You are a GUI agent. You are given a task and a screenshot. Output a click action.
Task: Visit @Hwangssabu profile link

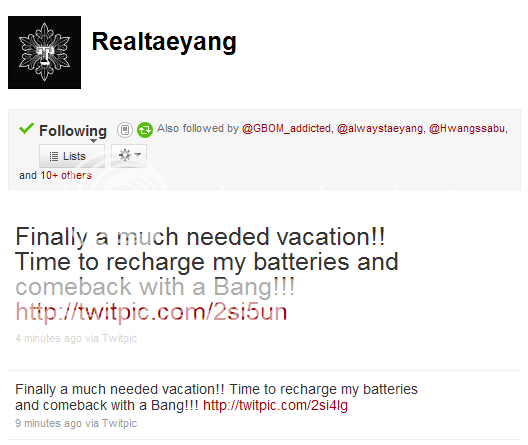click(x=467, y=129)
